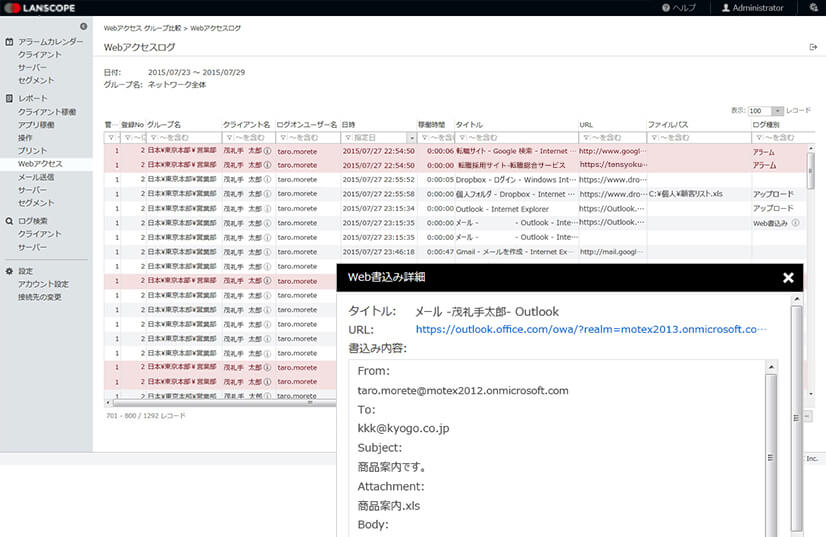Click the 転職採用サイト-転職総合サービス title cell

[x=510, y=165]
